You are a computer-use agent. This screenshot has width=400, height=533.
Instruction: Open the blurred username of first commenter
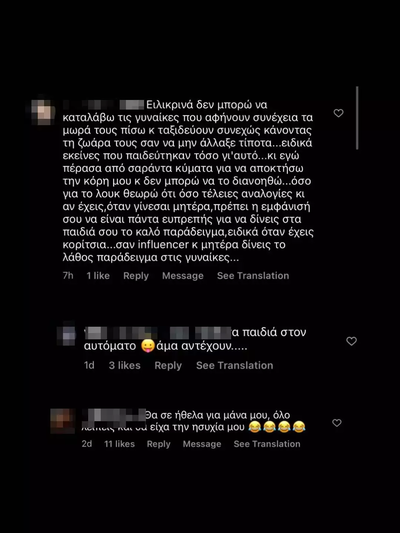(x=104, y=105)
